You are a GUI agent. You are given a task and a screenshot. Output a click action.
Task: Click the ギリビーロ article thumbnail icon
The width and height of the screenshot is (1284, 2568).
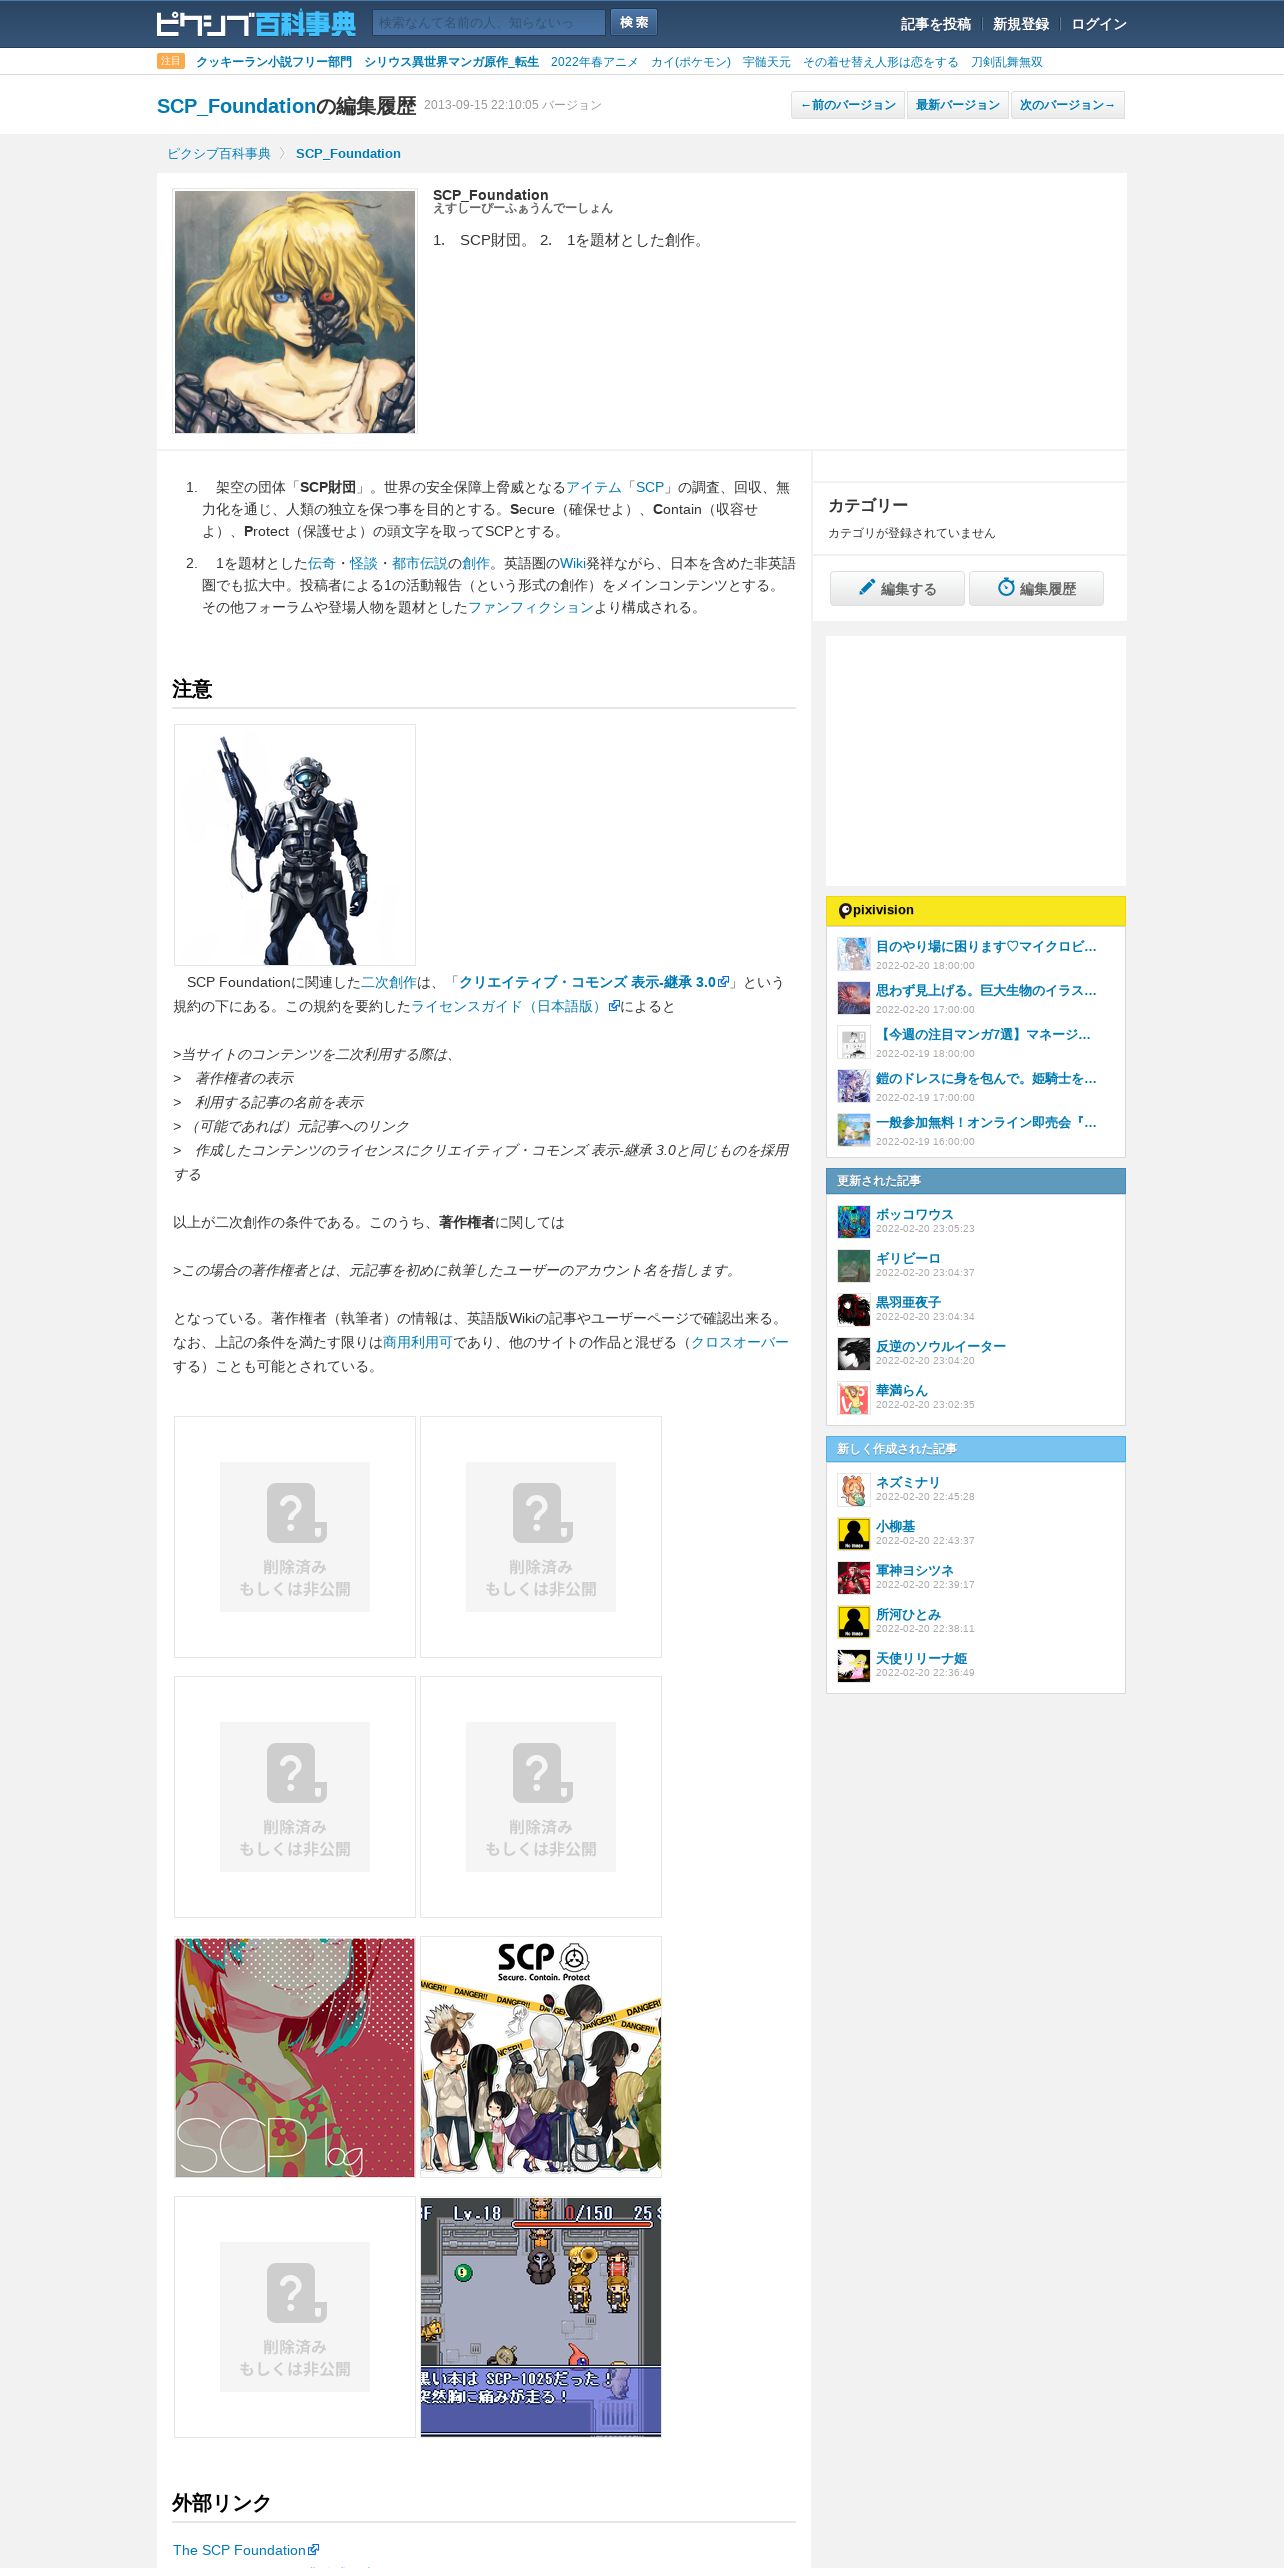pyautogui.click(x=853, y=1265)
